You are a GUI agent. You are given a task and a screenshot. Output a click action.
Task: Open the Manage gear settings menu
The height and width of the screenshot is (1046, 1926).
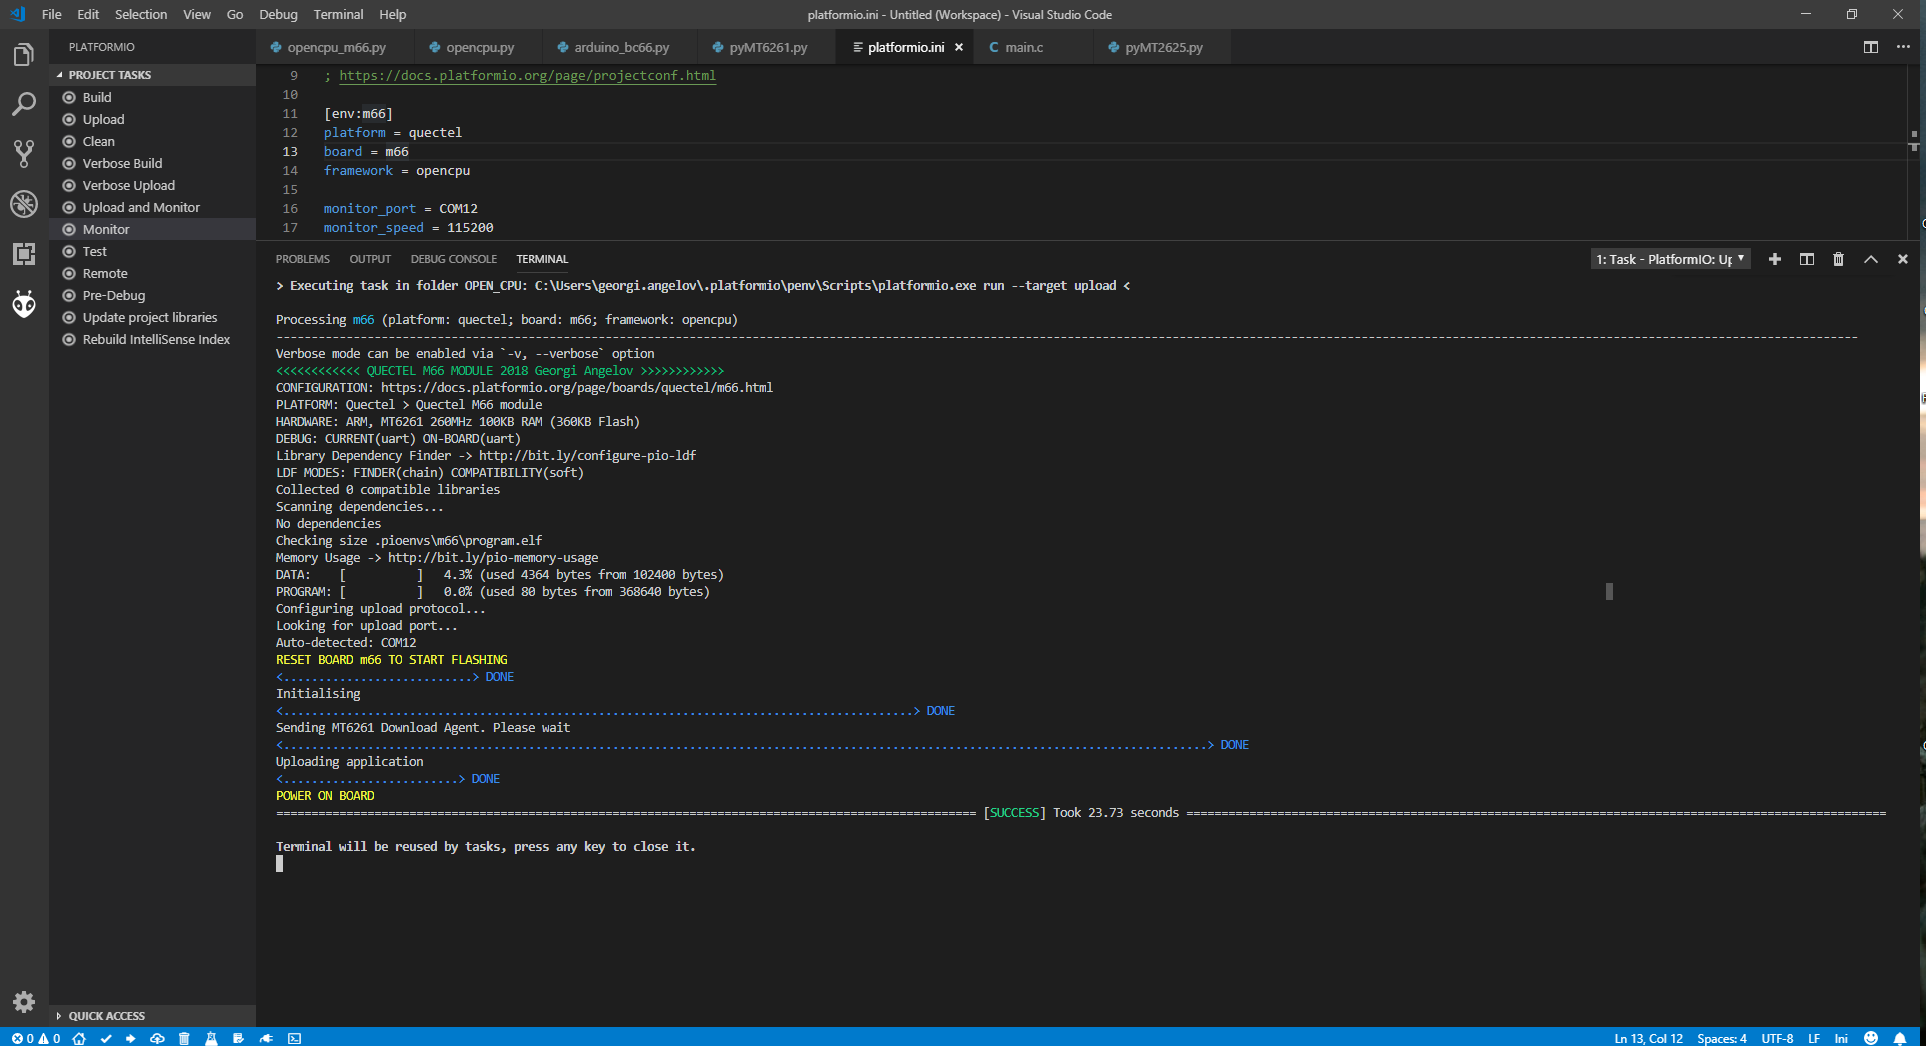(24, 1002)
